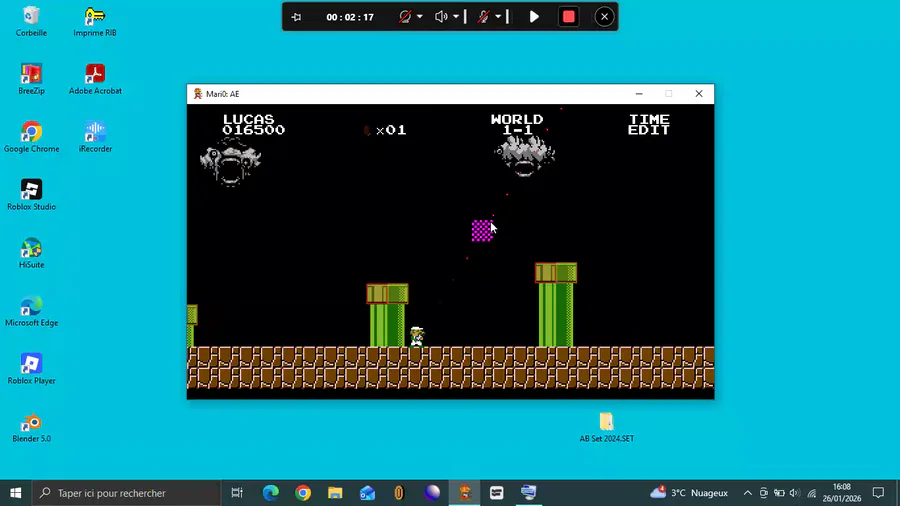Select the Google Chrome desktop shortcut
The image size is (900, 506).
pyautogui.click(x=31, y=138)
